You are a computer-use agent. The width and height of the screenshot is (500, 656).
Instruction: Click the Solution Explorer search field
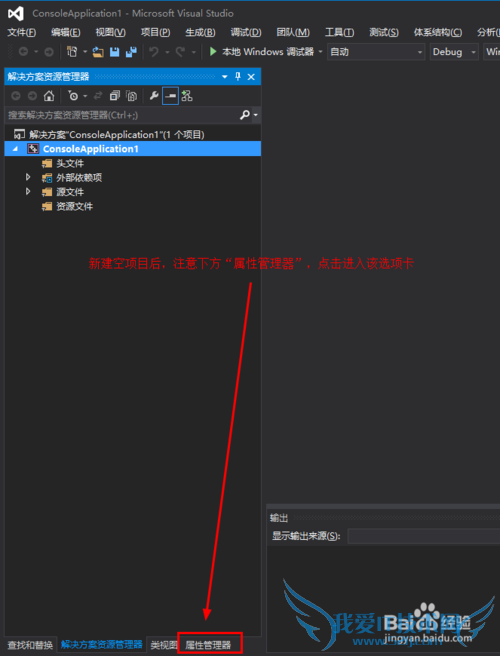(x=121, y=115)
